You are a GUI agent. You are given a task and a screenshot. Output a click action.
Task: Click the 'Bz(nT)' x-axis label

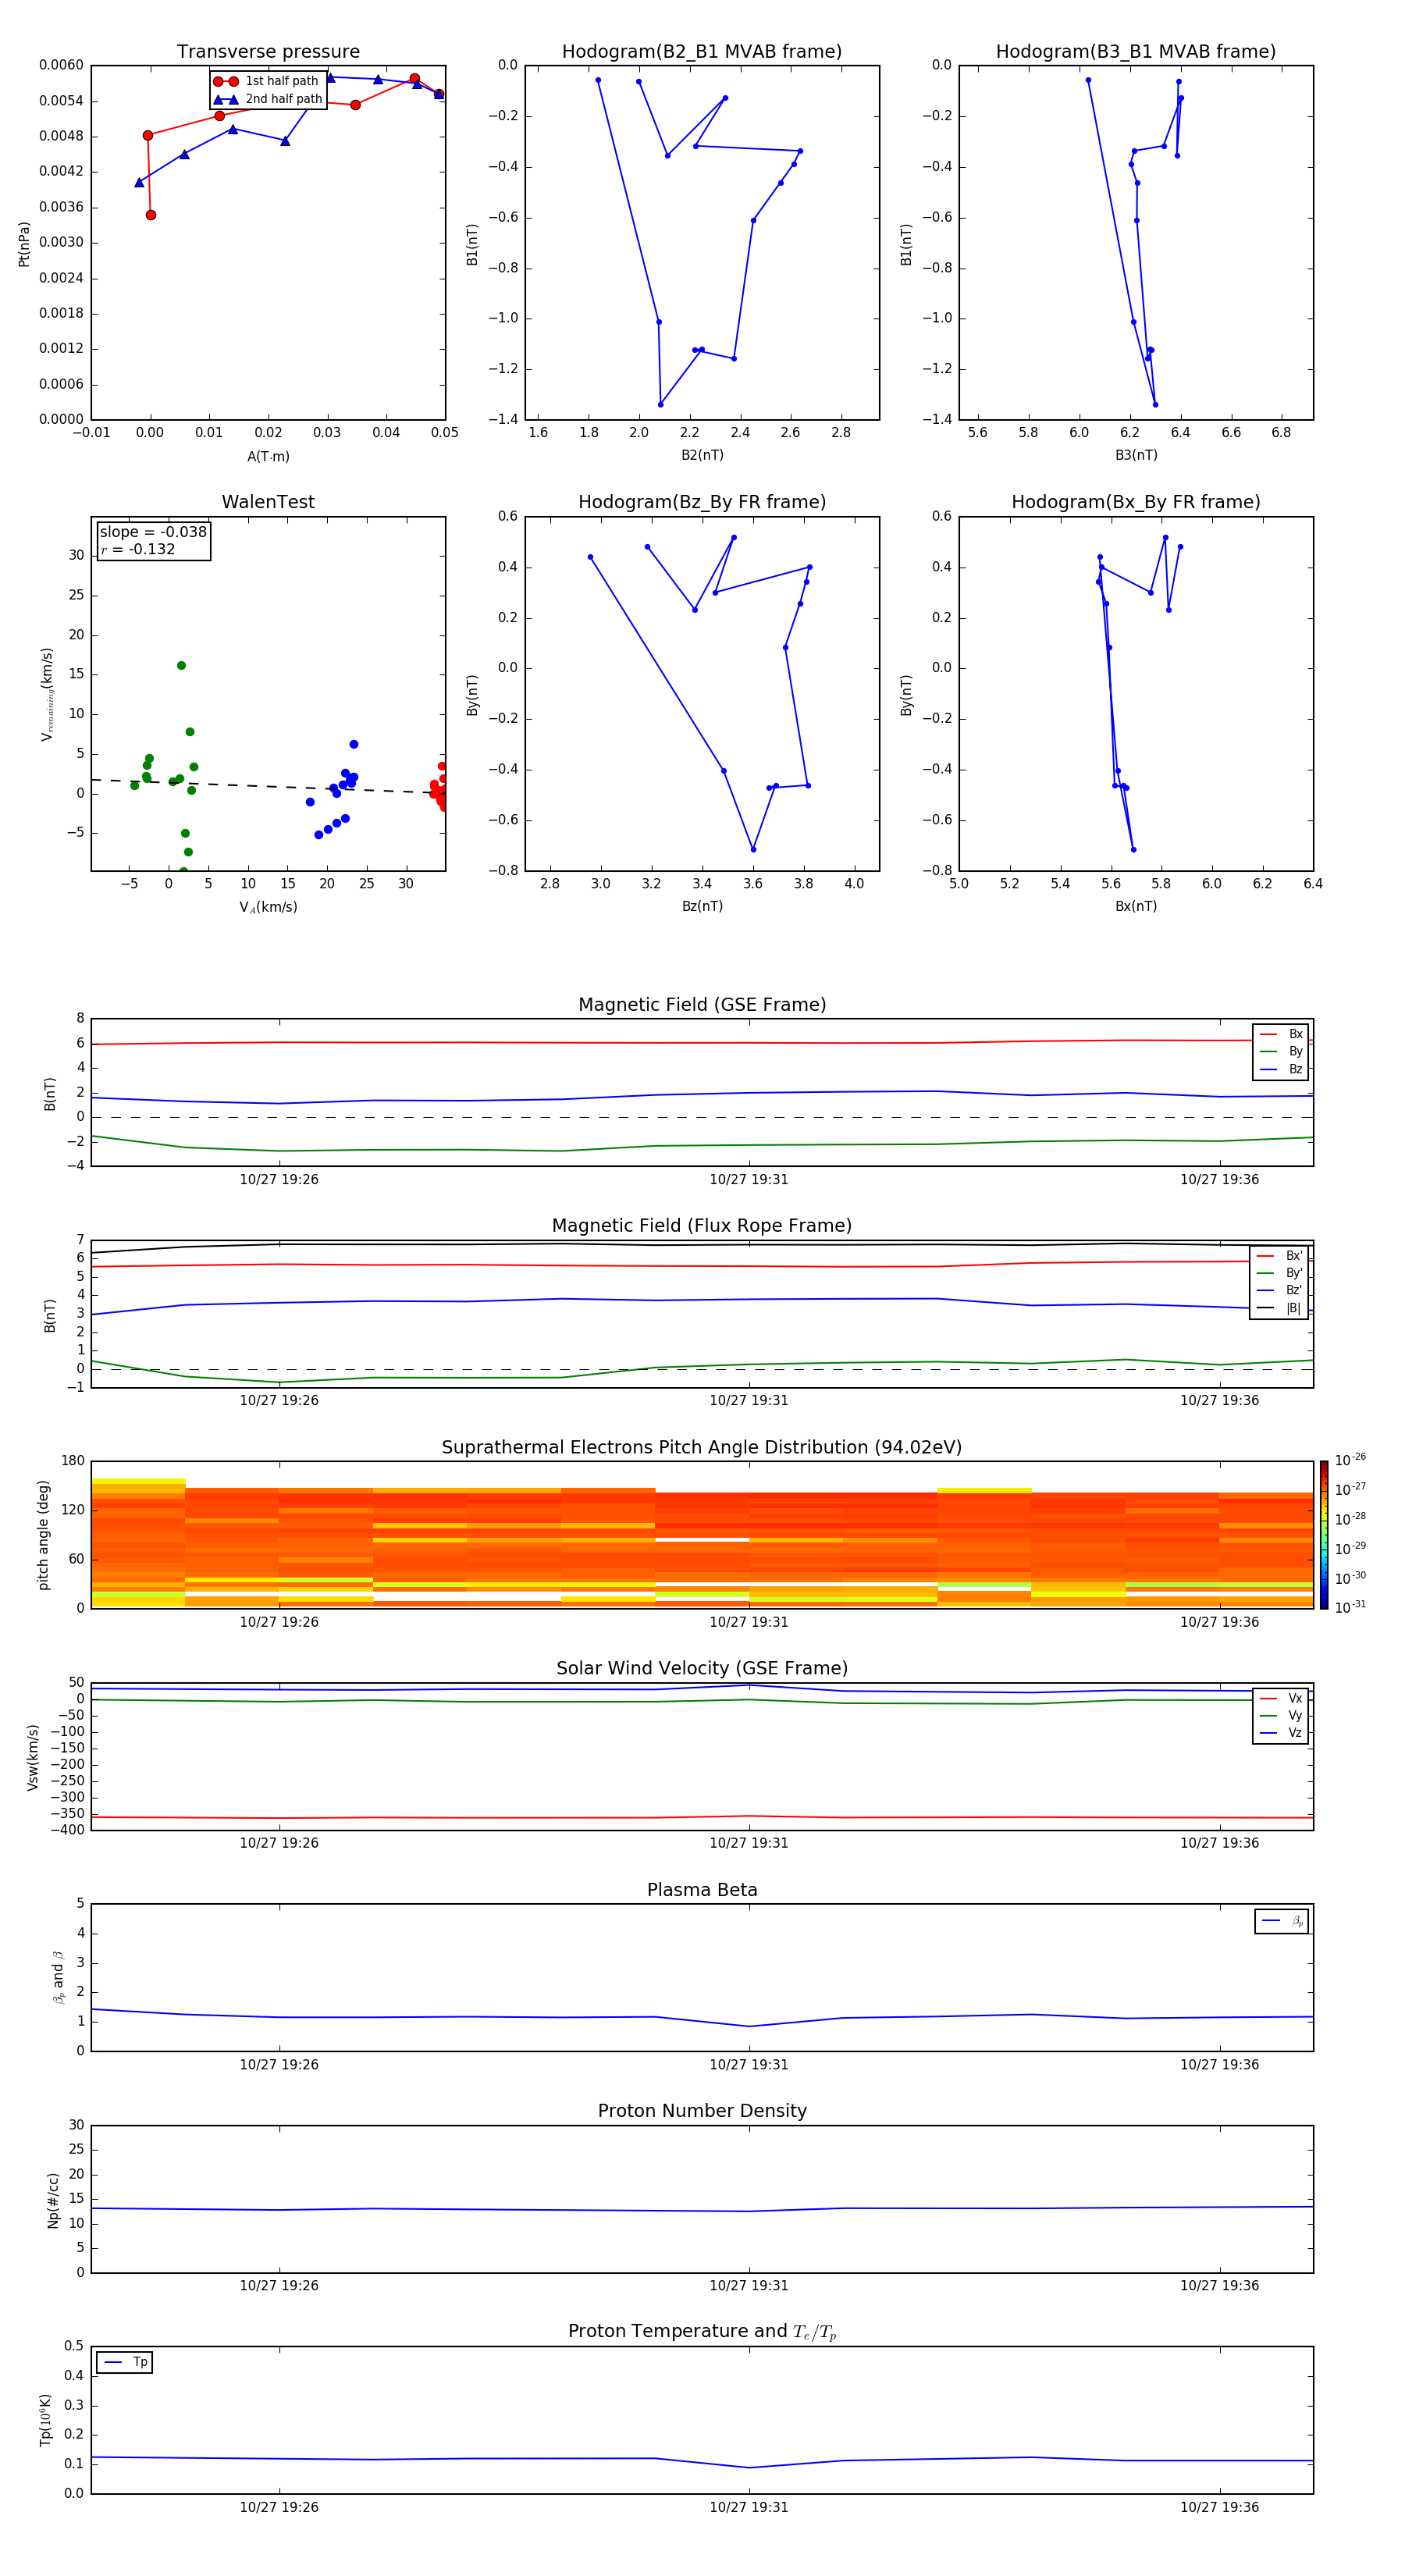click(702, 906)
